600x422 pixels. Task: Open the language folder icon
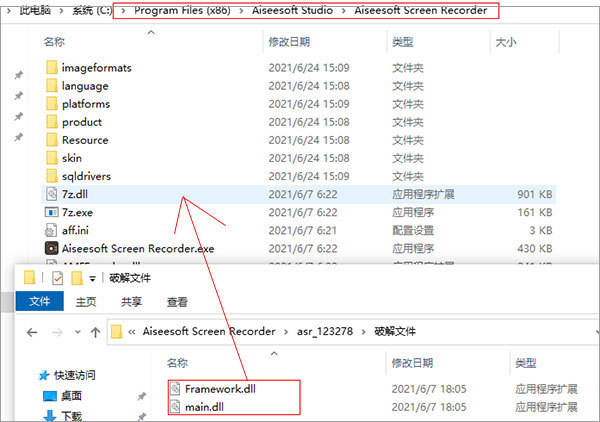pyautogui.click(x=52, y=85)
